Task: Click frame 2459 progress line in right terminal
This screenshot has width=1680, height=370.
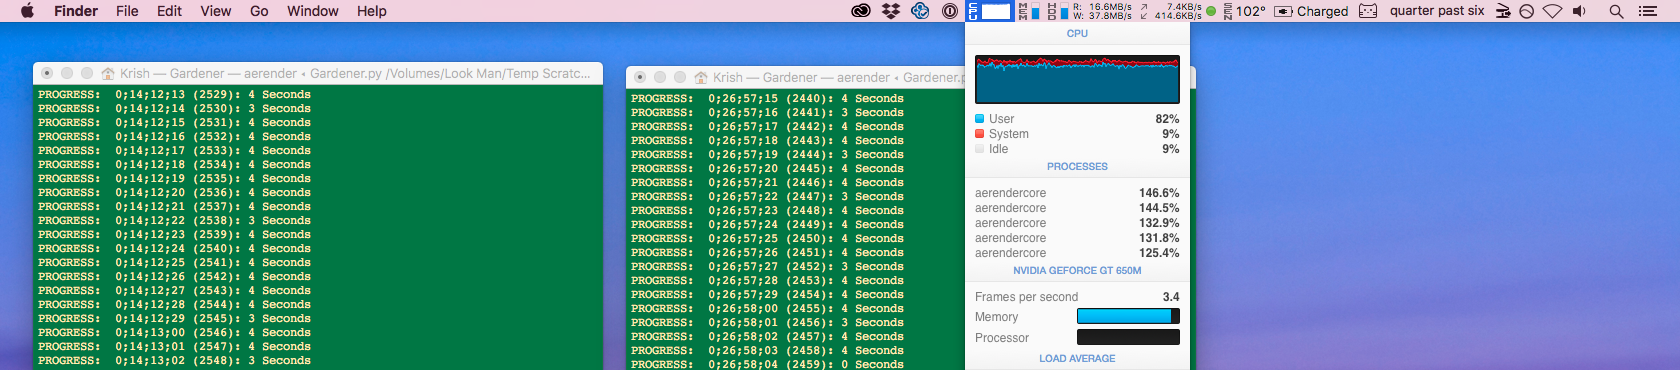Action: (x=767, y=364)
